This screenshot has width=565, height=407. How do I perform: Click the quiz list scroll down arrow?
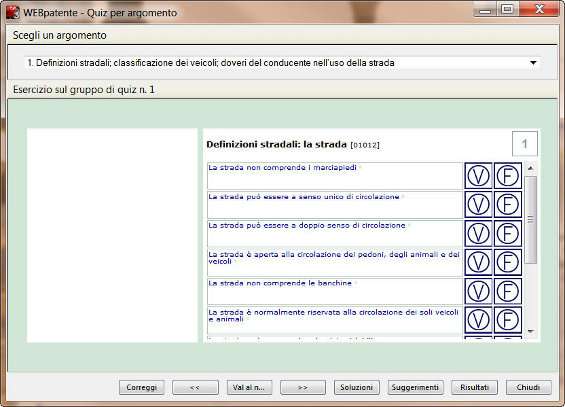530,331
